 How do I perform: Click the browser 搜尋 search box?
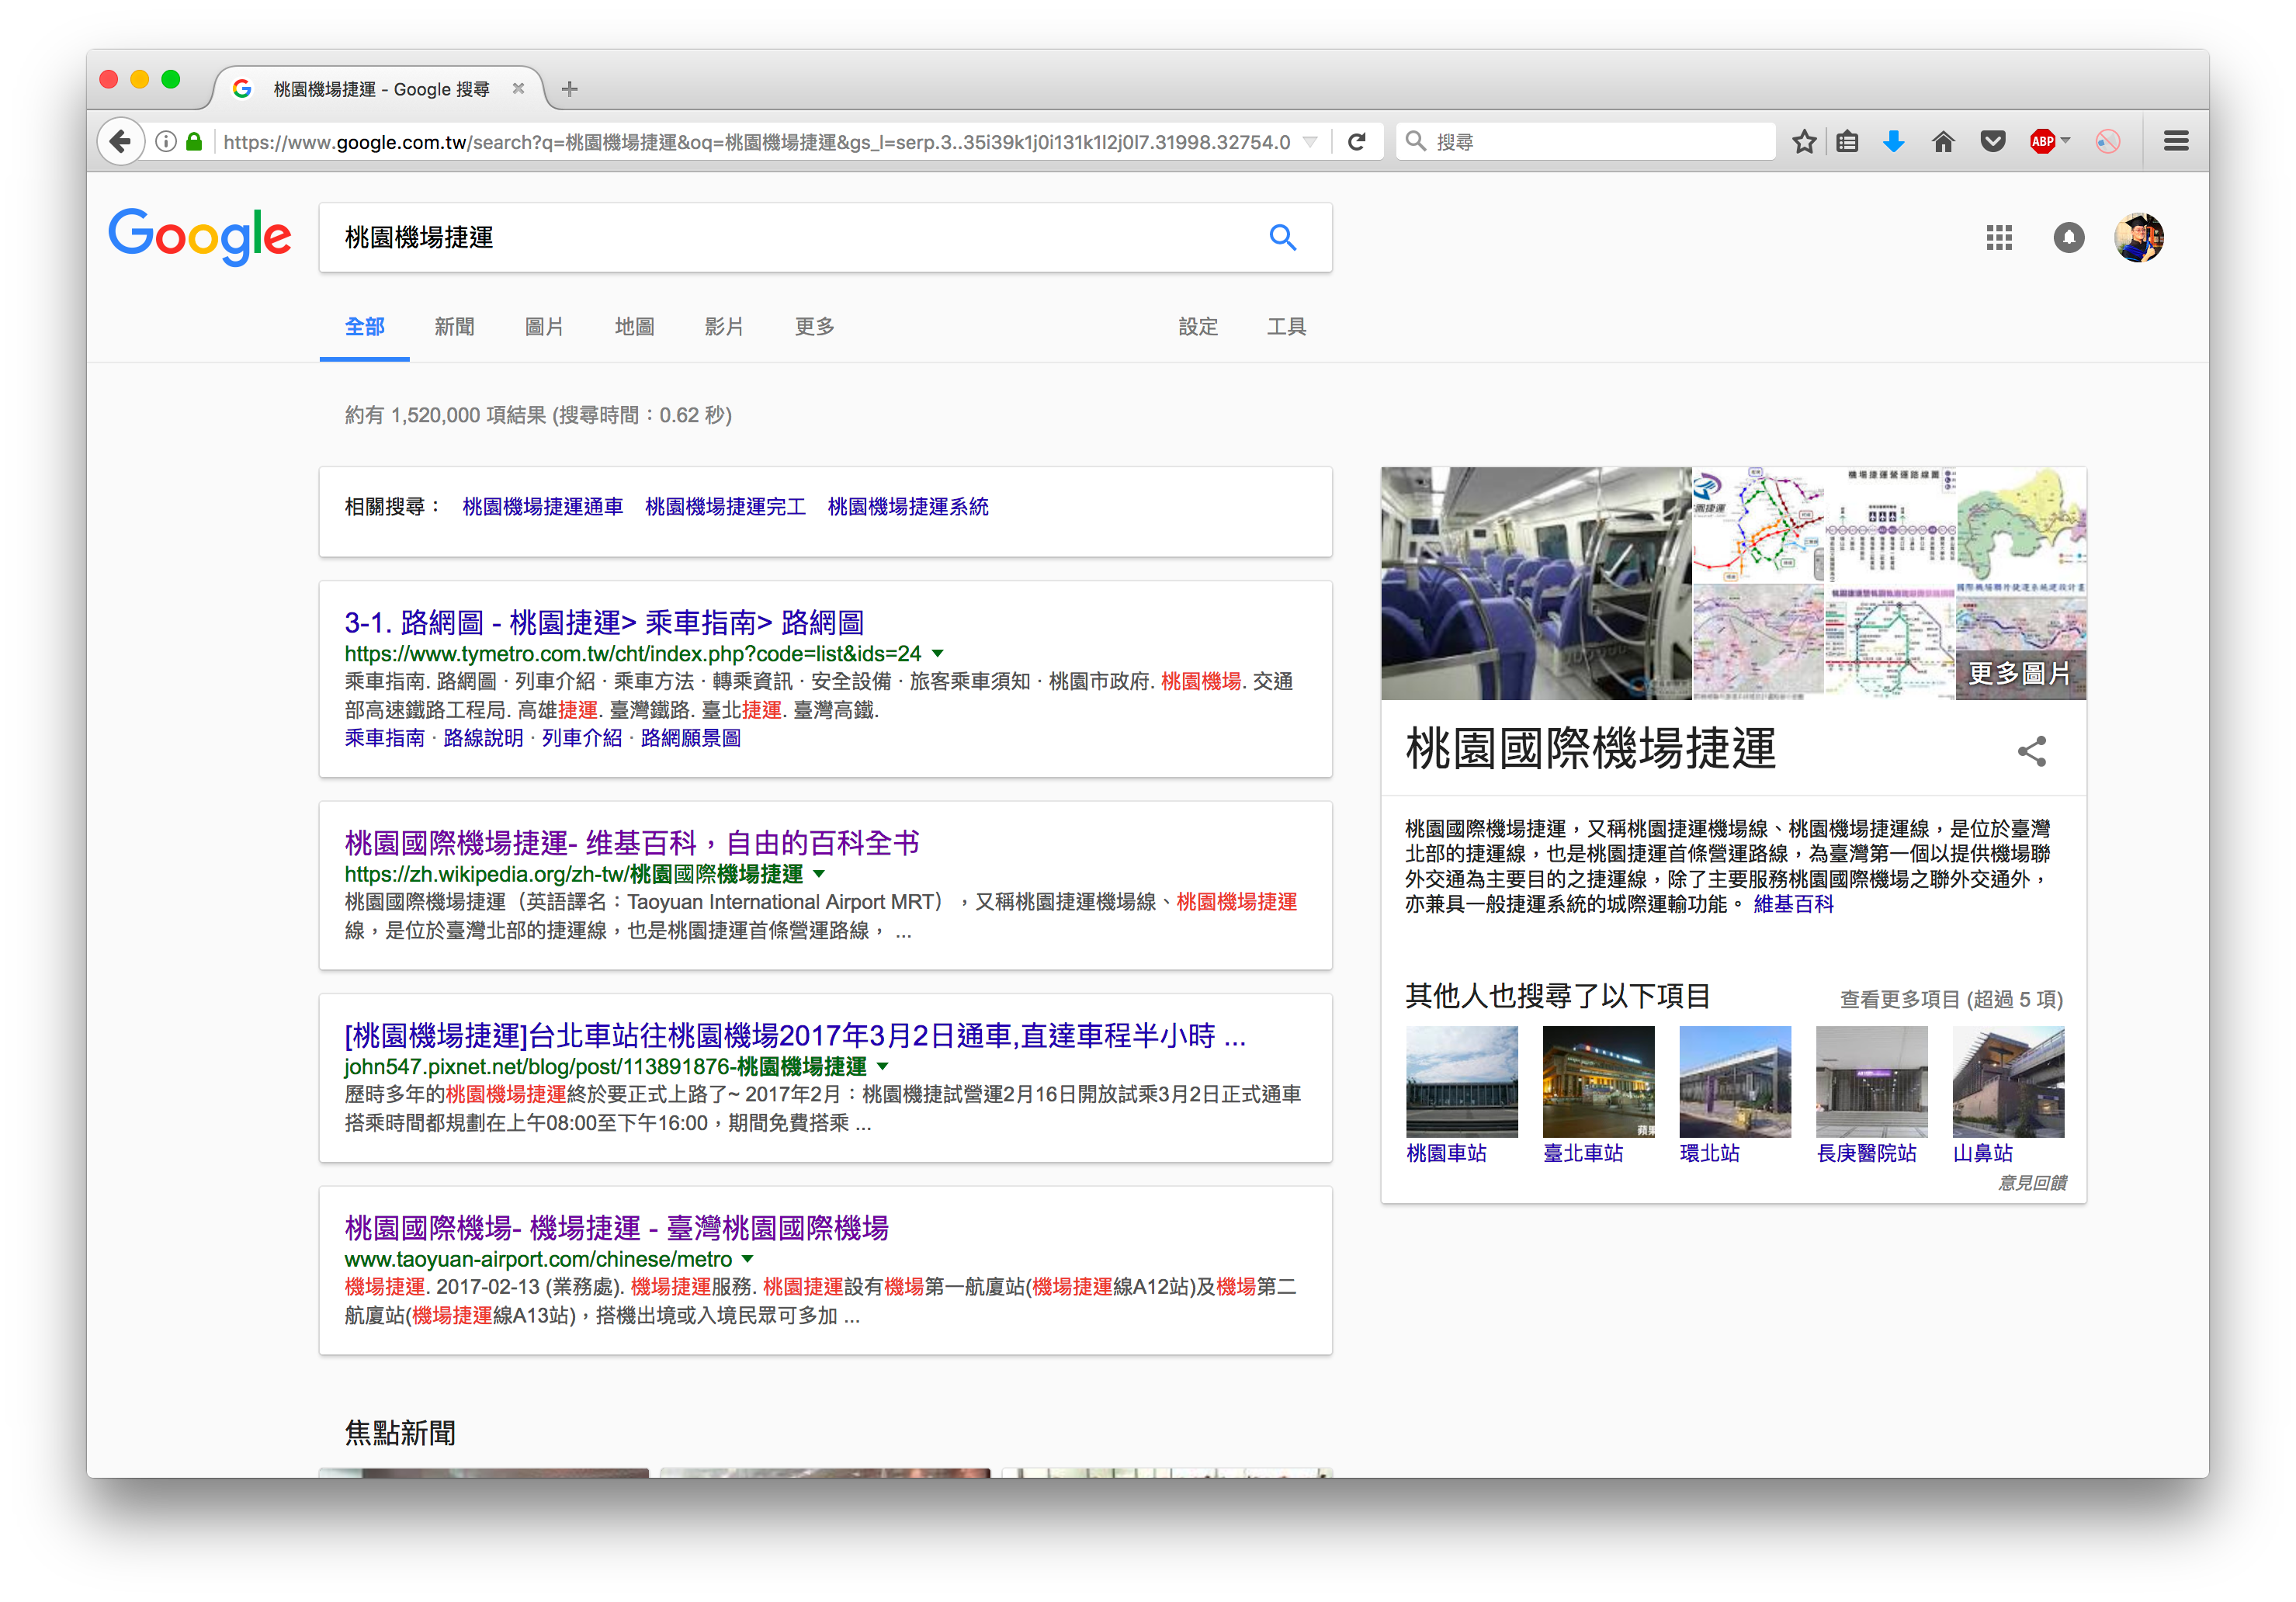[1586, 142]
